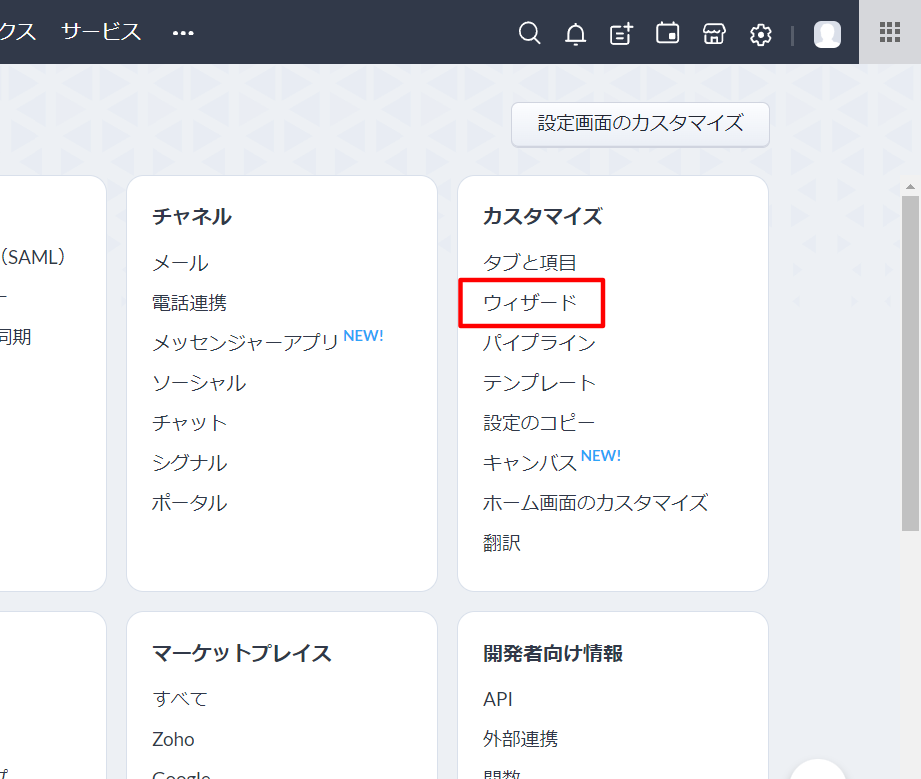This screenshot has width=921, height=779.
Task: Open the settings gear icon
Action: (x=761, y=35)
